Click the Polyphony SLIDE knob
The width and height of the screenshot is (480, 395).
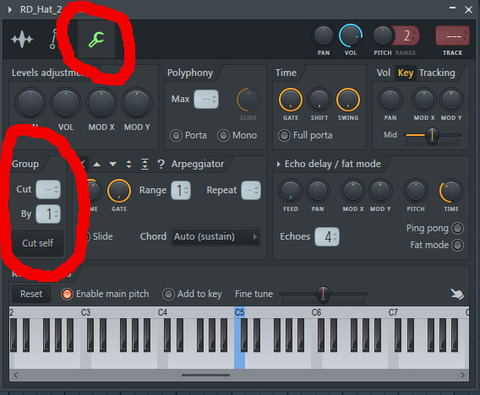click(248, 100)
